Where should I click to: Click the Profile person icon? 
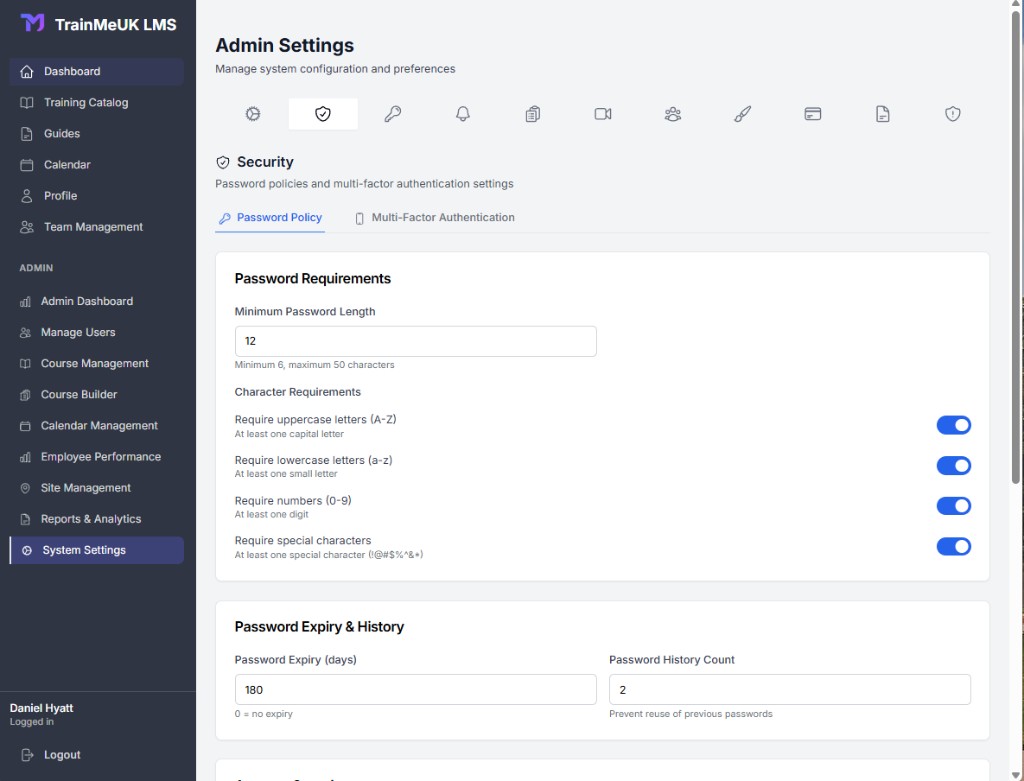coord(27,196)
